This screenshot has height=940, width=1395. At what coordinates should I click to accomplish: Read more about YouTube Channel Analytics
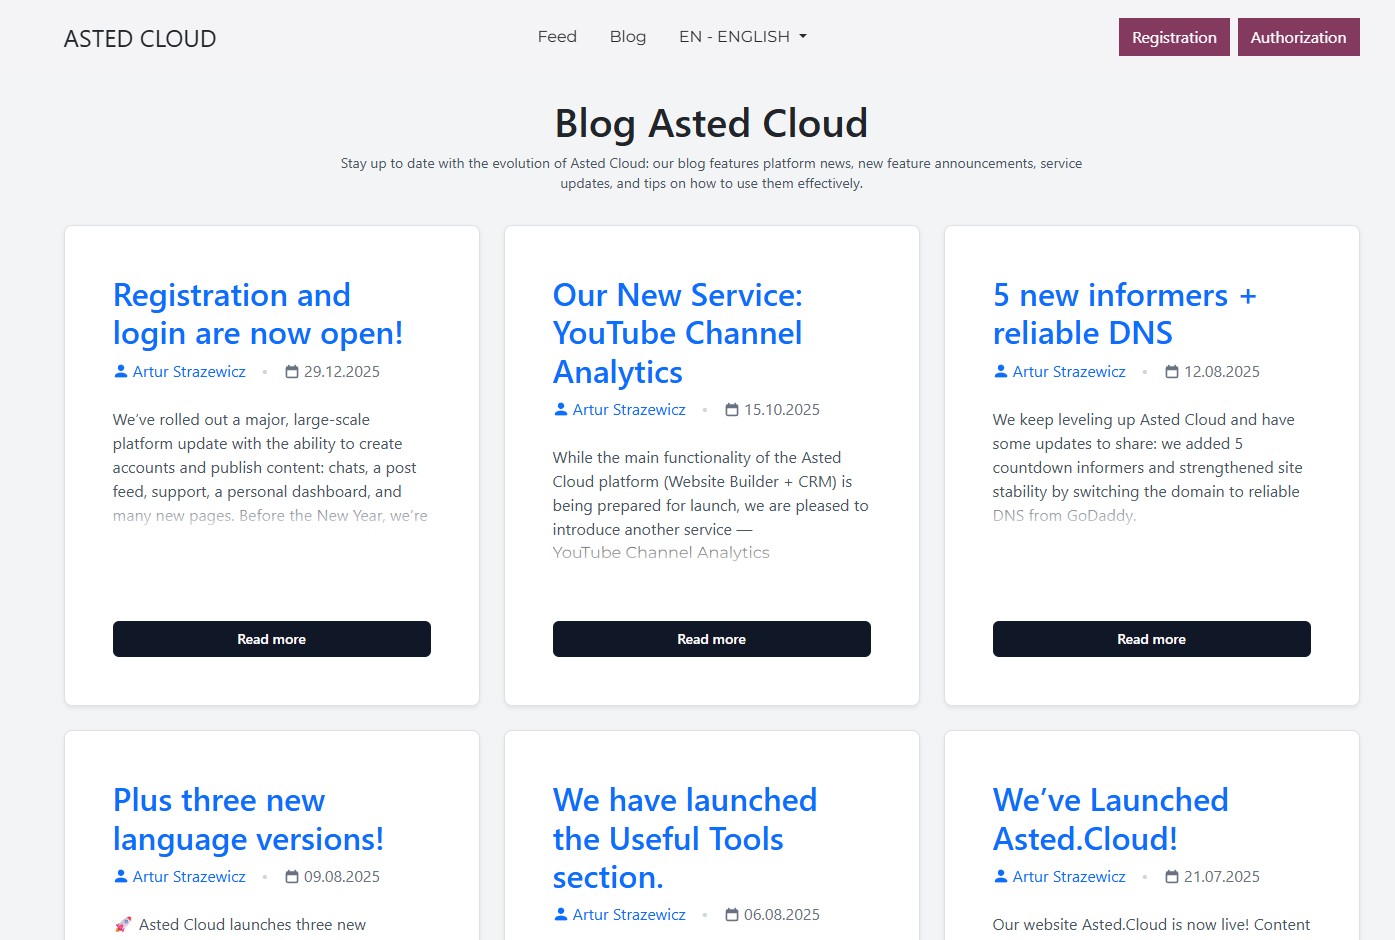tap(712, 639)
